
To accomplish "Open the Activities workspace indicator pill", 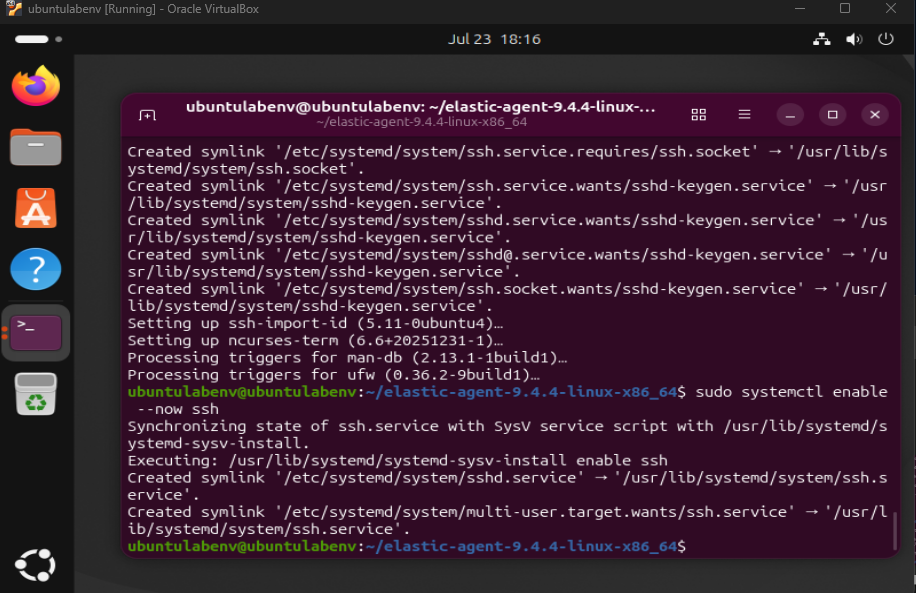I will pos(38,39).
